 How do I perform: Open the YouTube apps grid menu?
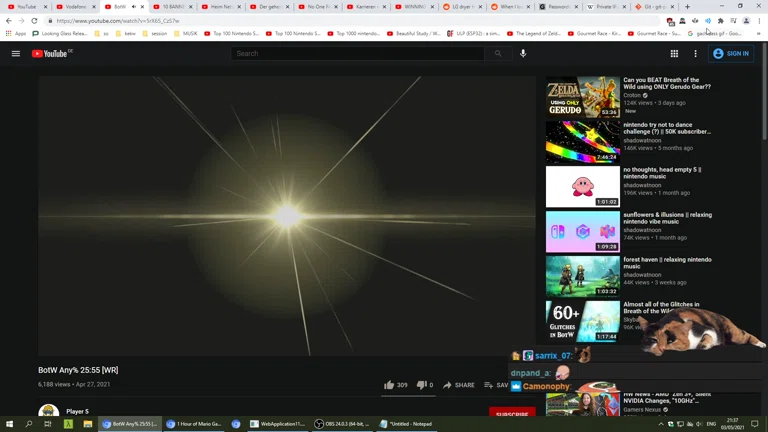[x=674, y=54]
